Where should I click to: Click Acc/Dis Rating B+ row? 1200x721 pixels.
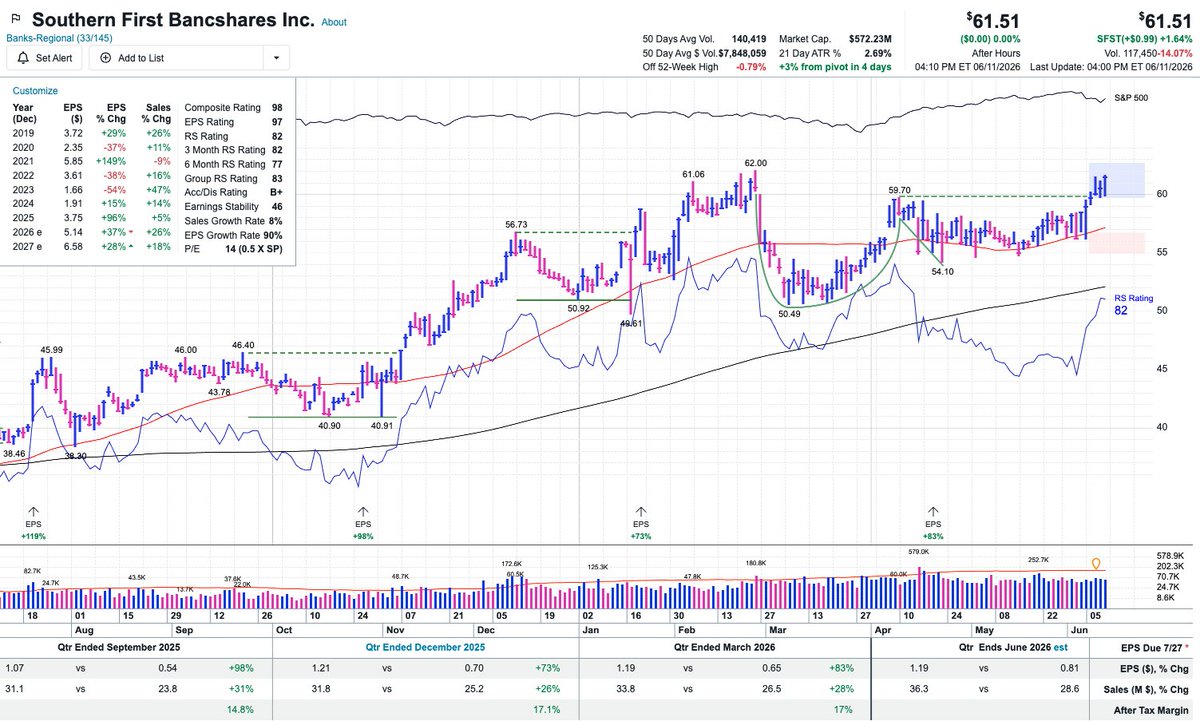(x=234, y=192)
